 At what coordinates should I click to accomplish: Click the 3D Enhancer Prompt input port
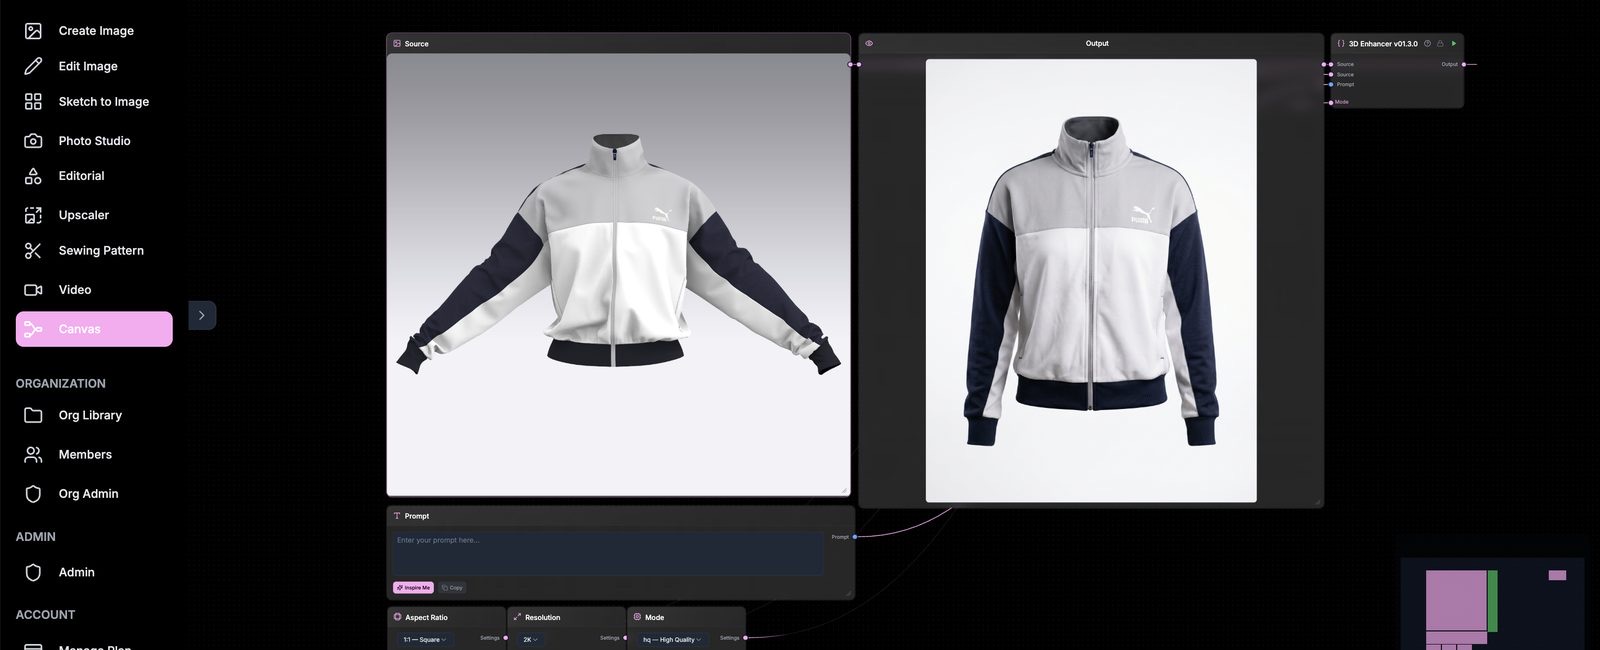1331,85
